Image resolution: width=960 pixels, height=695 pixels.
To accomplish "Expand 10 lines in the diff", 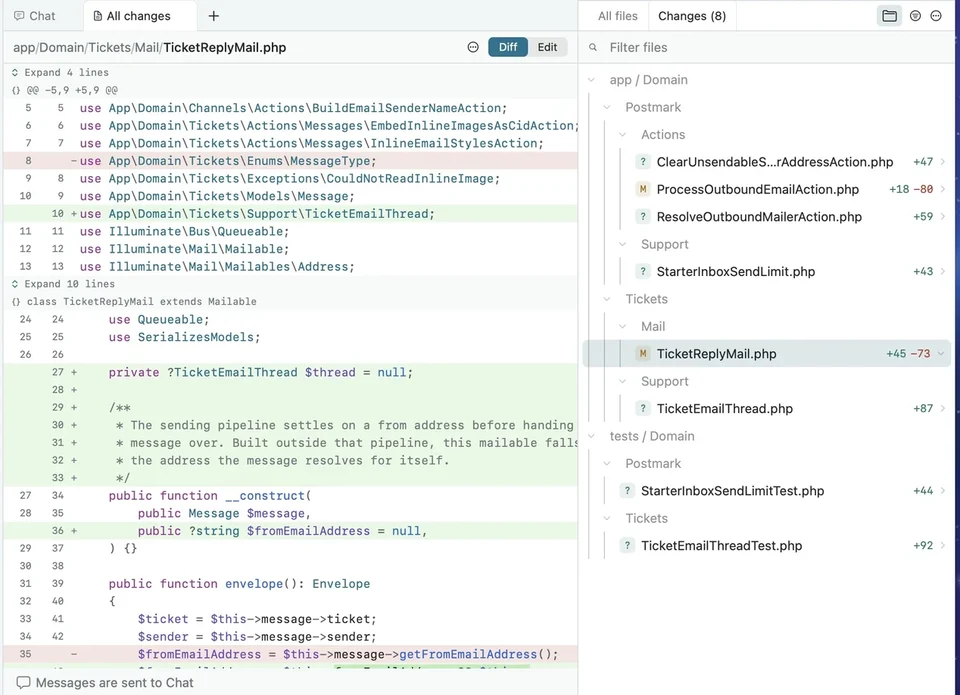I will pyautogui.click(x=63, y=284).
